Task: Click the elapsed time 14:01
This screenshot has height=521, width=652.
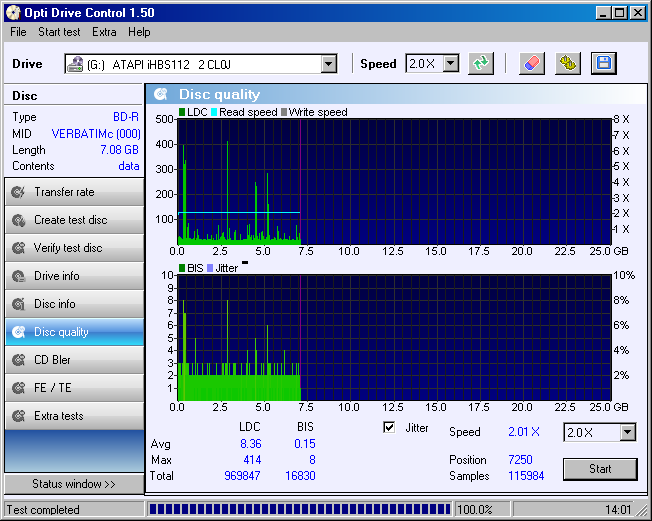Action: (x=618, y=510)
